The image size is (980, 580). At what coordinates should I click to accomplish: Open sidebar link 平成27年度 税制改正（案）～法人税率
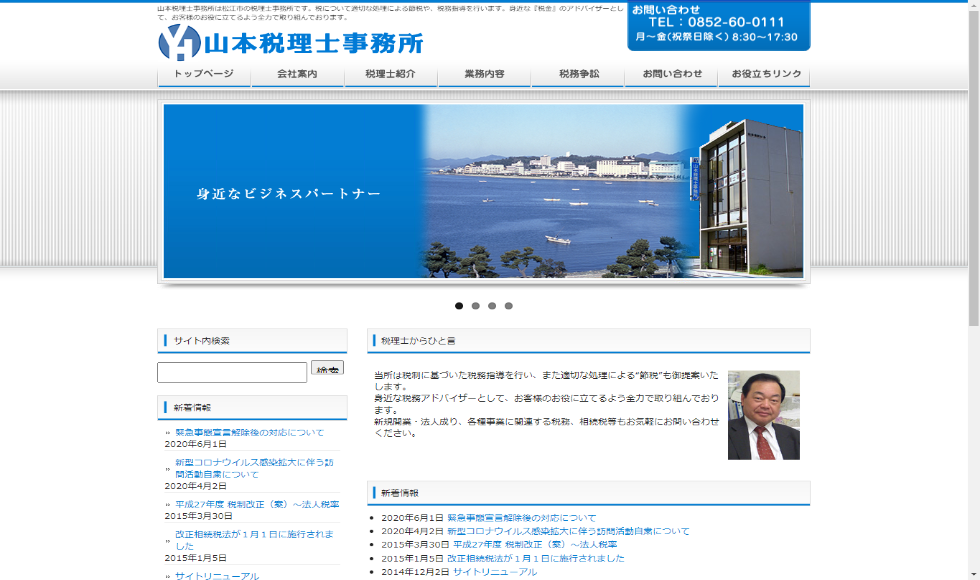point(256,504)
